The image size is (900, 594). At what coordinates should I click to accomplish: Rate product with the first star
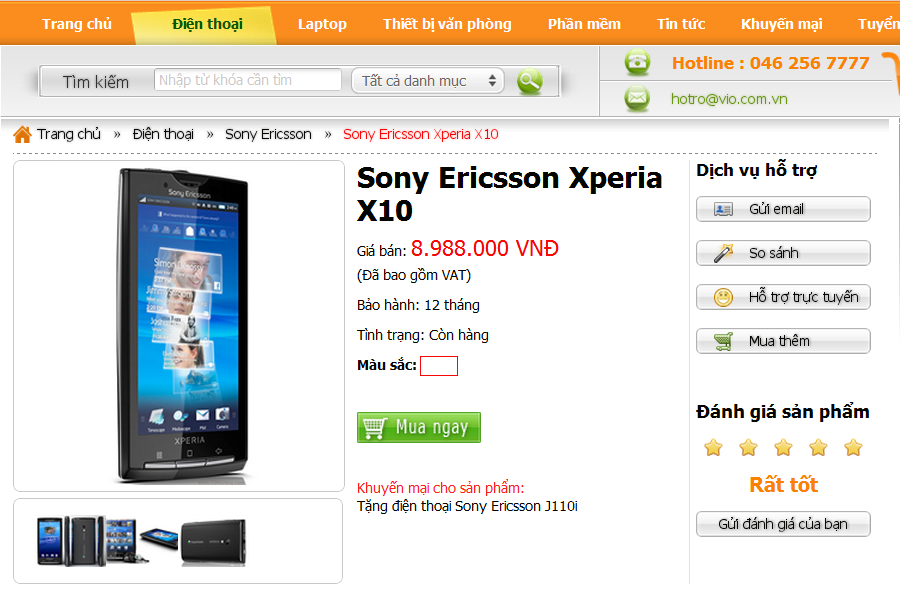[x=713, y=447]
